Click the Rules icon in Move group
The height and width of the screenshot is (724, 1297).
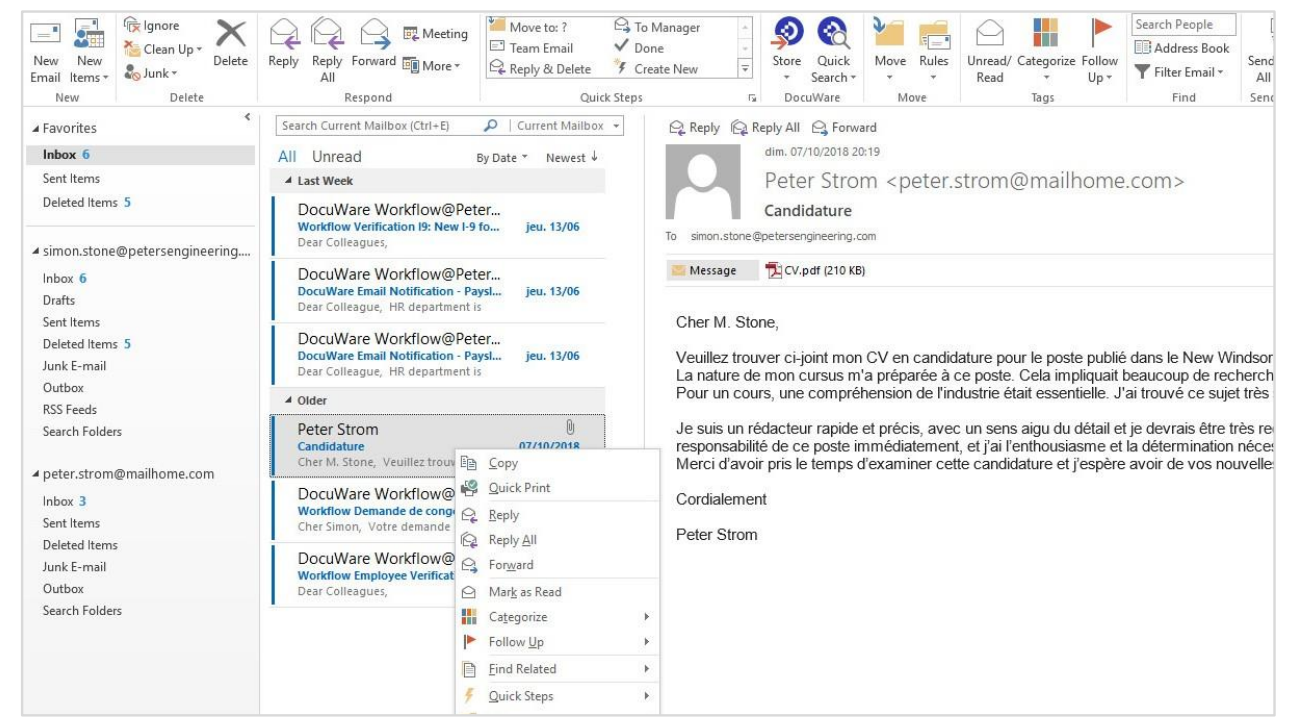934,36
